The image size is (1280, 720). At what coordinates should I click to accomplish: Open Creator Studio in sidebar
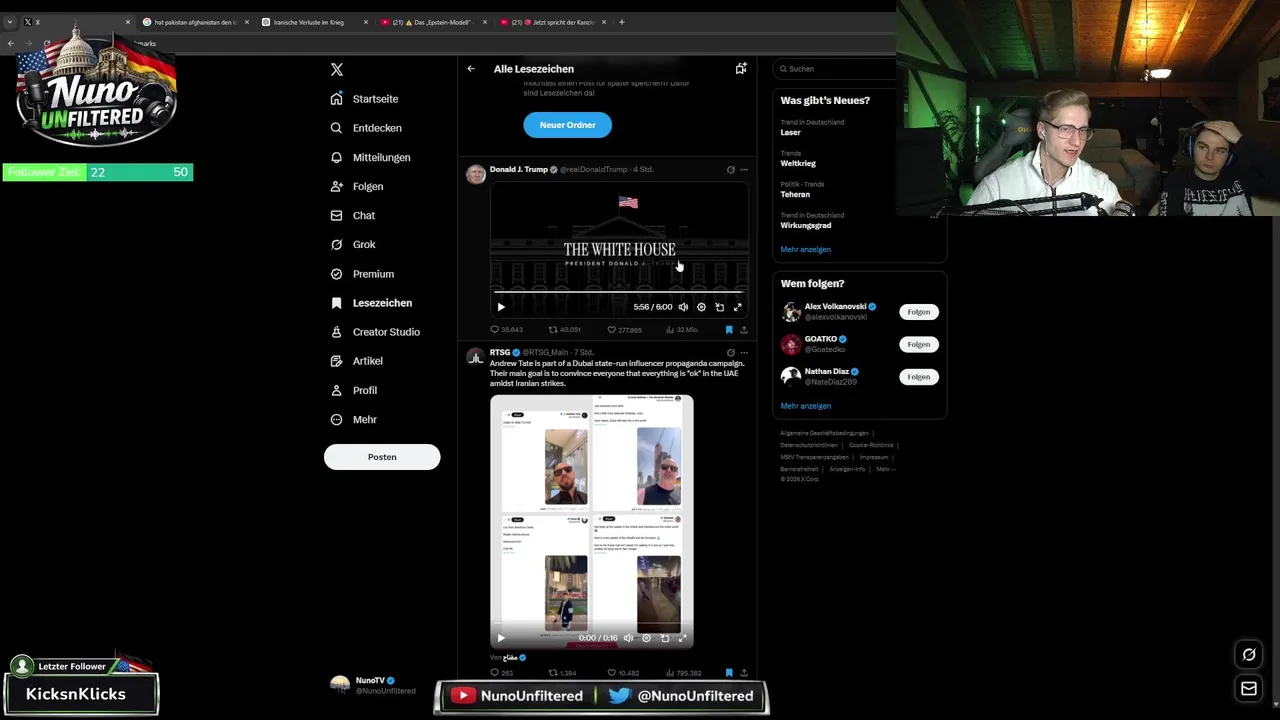[375, 332]
